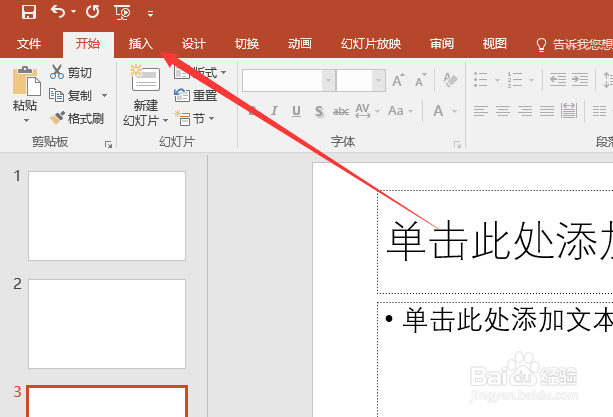The width and height of the screenshot is (613, 417).
Task: Align text right
Action: 525,111
